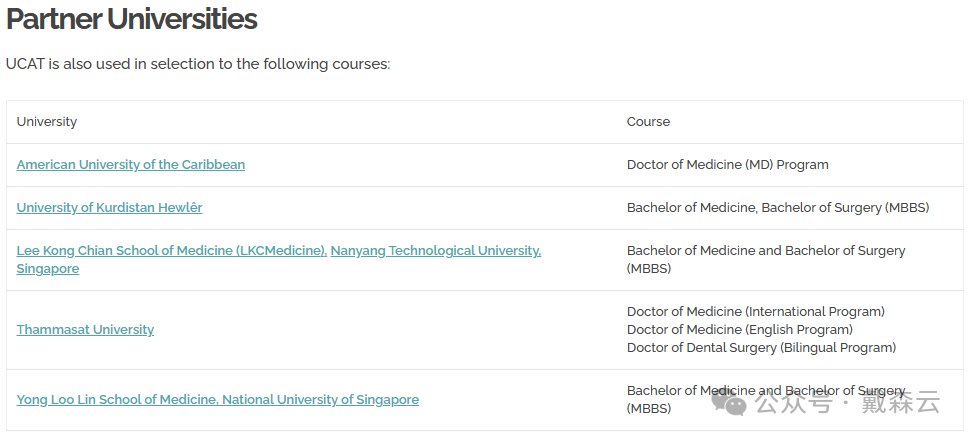Select the University column header

point(47,121)
